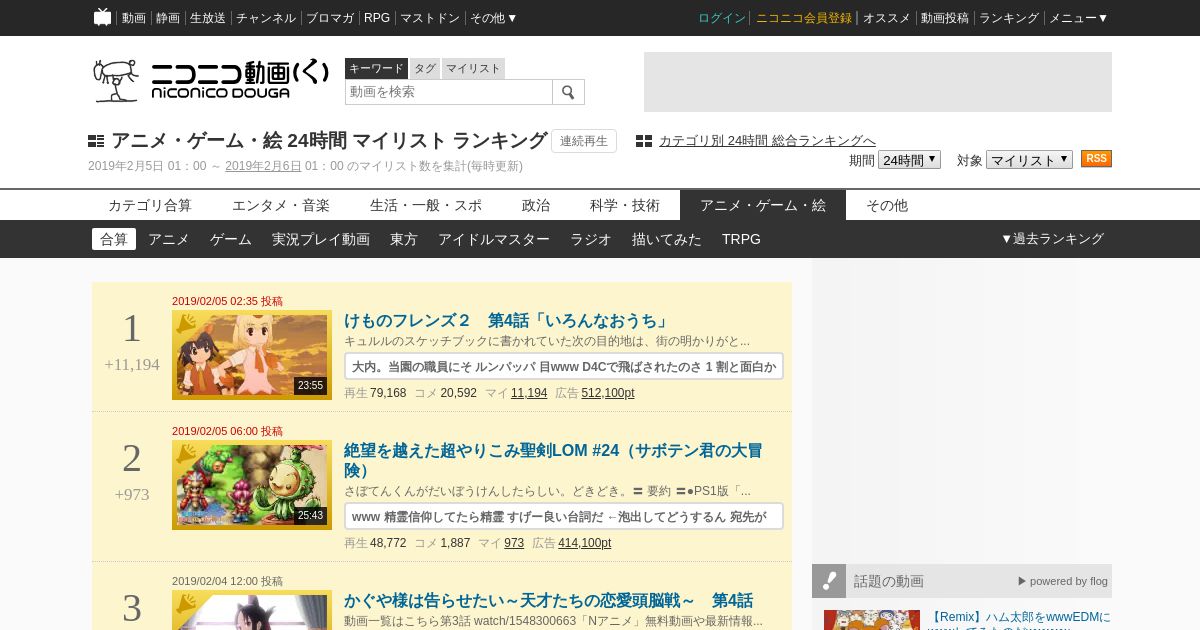1200x630 pixels.
Task: Switch to その他 category tab
Action: coord(887,205)
